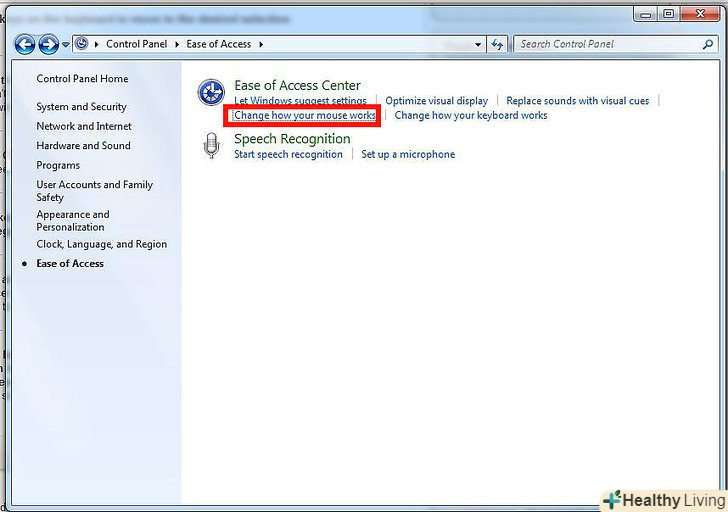This screenshot has height=512, width=728.
Task: Click Change how your mouse works
Action: click(305, 115)
